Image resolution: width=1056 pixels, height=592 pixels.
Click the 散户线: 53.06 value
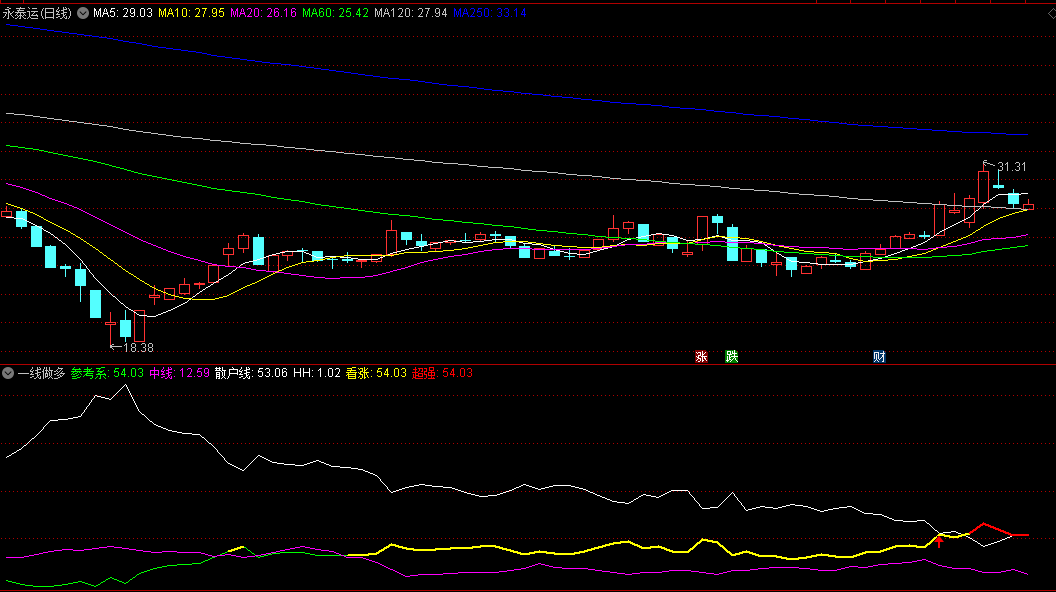tap(251, 373)
